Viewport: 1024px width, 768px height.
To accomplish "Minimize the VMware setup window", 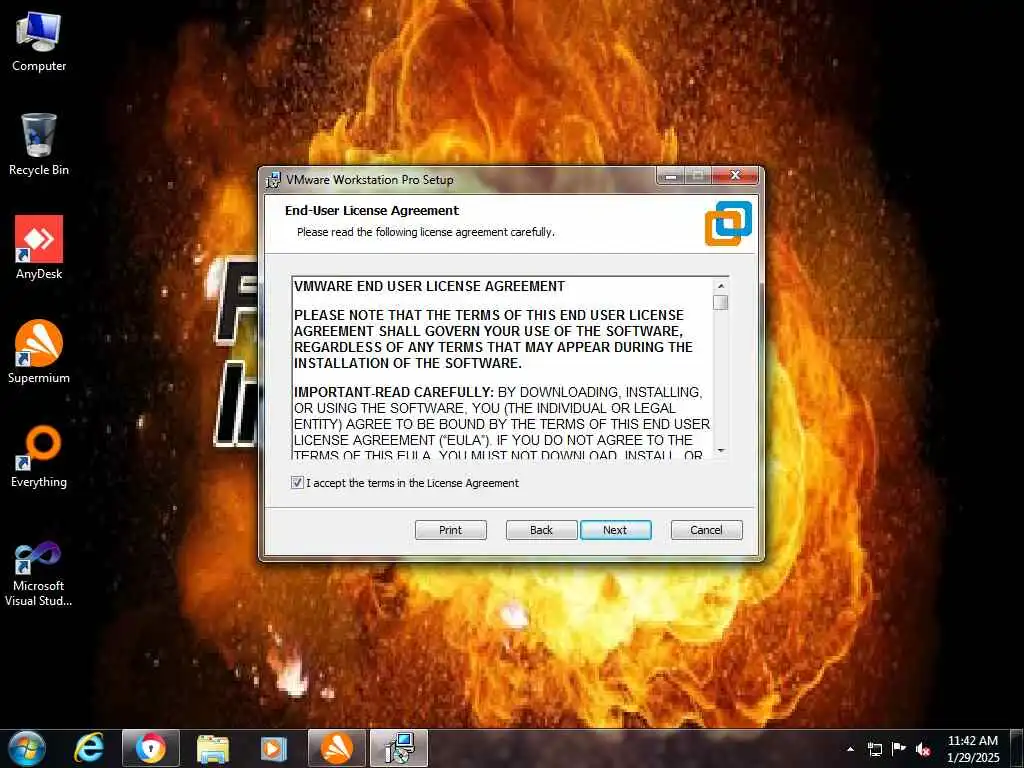I will pyautogui.click(x=671, y=176).
